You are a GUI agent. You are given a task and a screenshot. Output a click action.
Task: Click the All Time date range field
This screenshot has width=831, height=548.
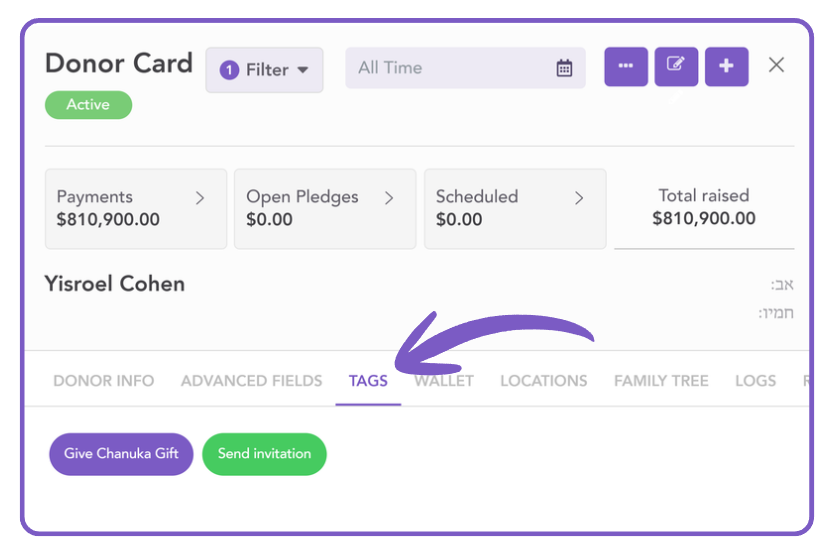coord(450,69)
